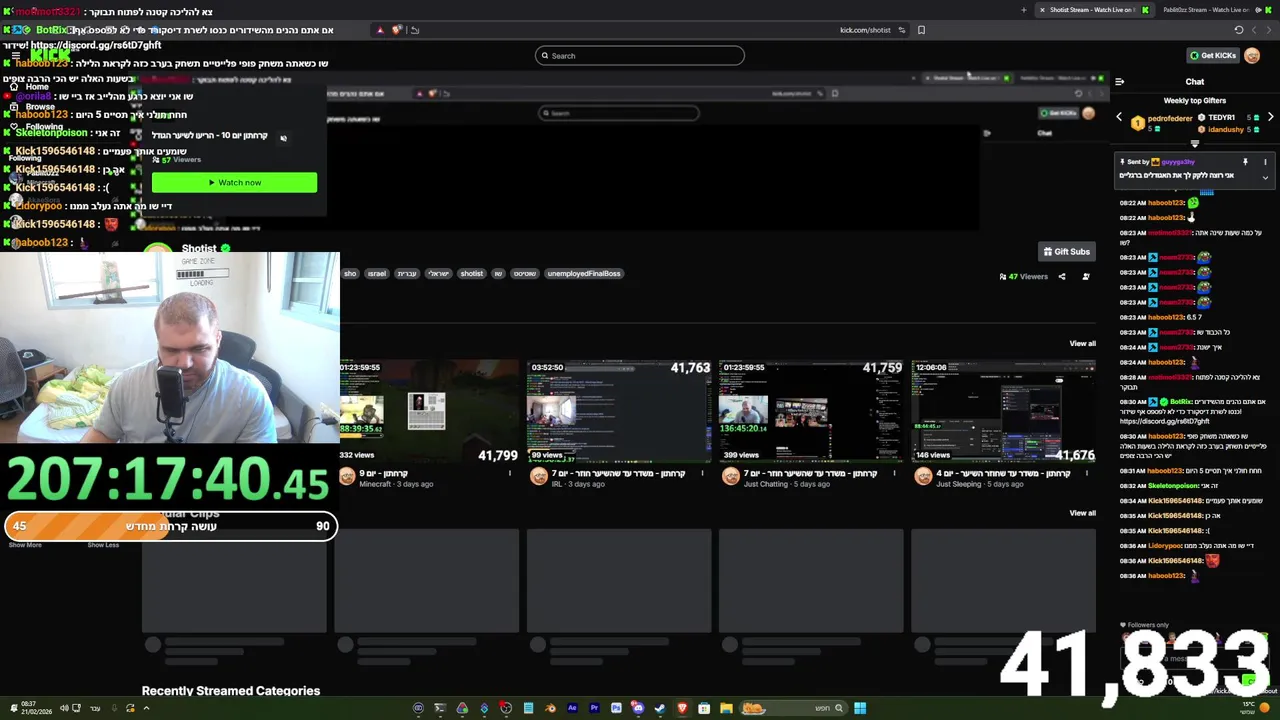Click the kick.com/shotist address bar

point(865,30)
